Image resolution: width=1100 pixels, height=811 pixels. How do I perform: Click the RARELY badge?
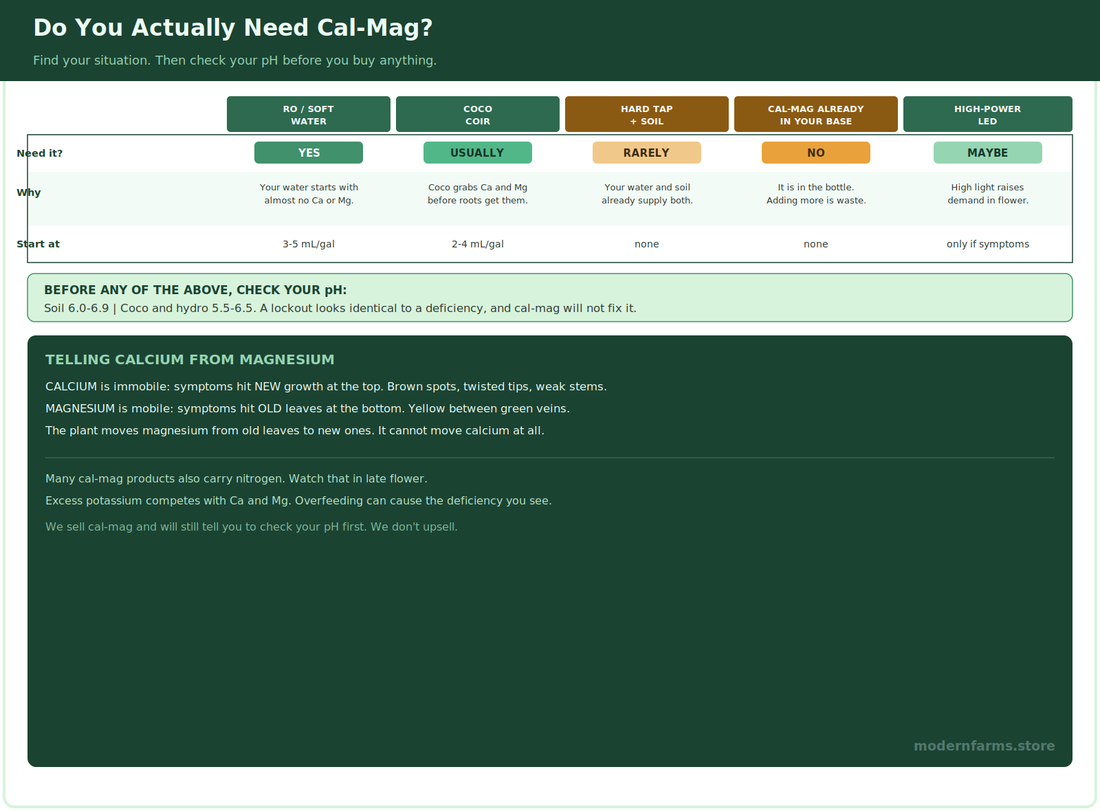pos(647,153)
